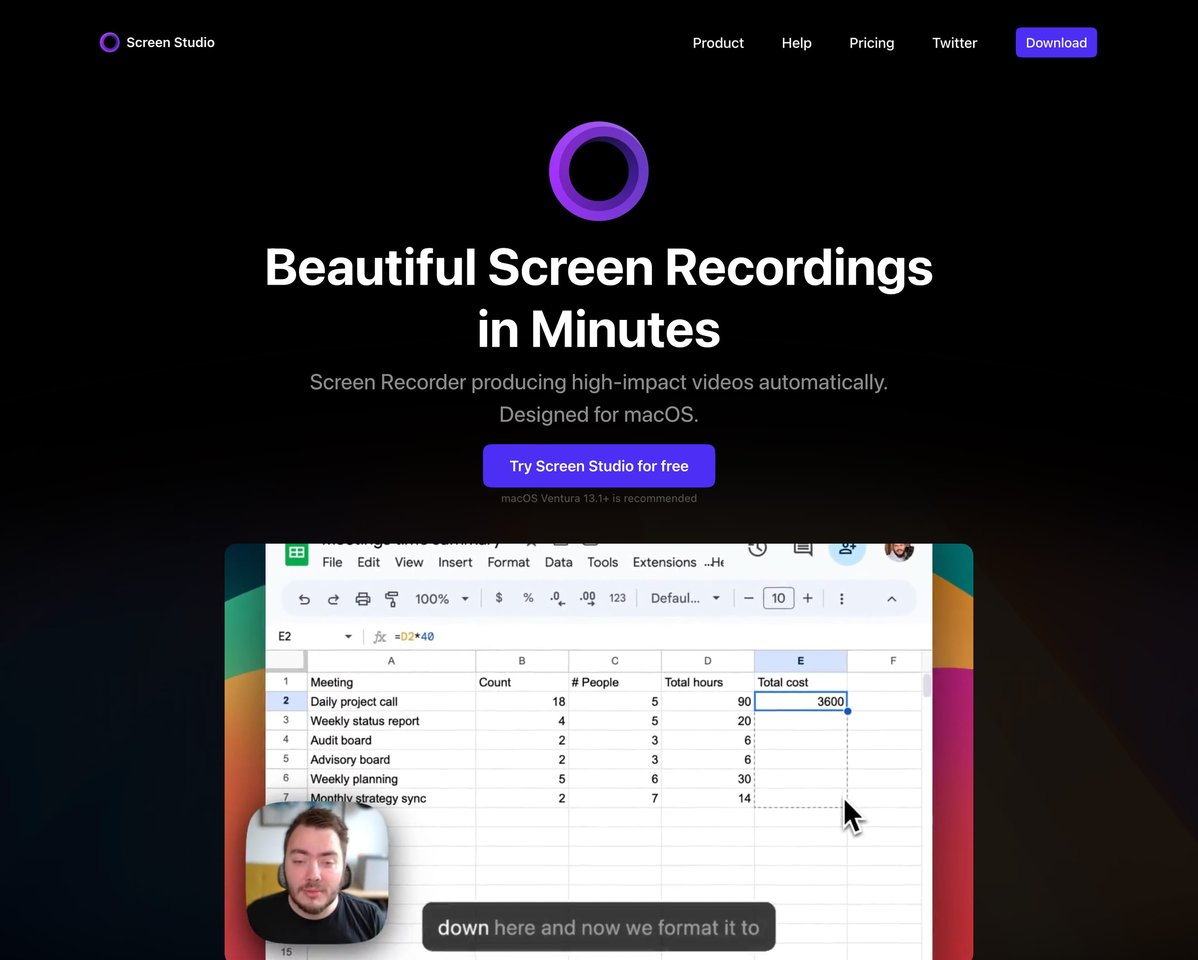Open version history via the clock icon

click(x=757, y=548)
